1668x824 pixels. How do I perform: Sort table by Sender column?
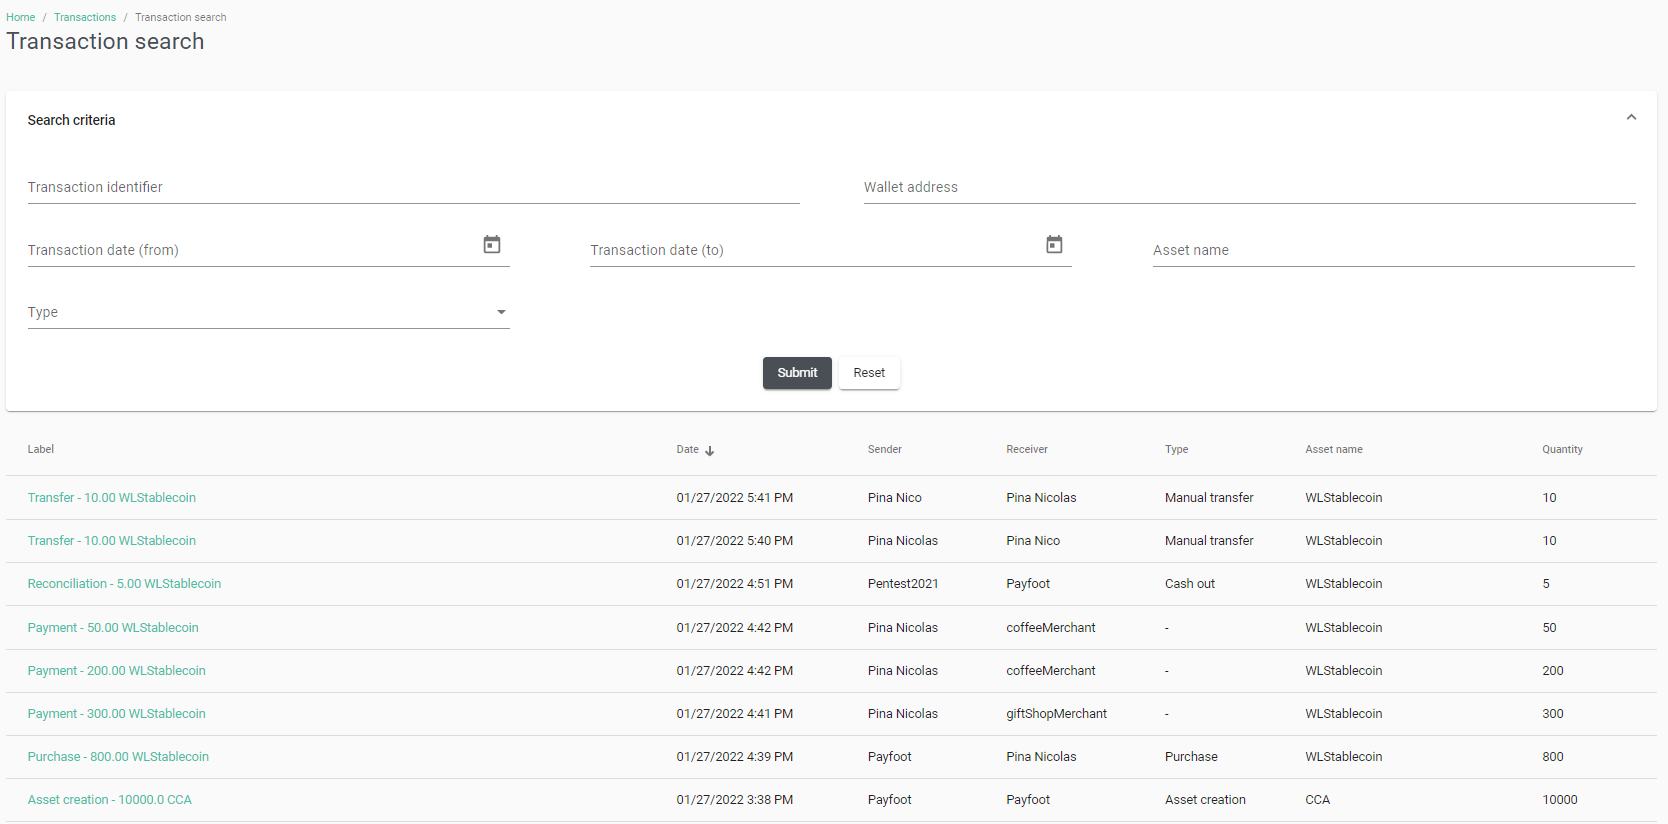885,450
